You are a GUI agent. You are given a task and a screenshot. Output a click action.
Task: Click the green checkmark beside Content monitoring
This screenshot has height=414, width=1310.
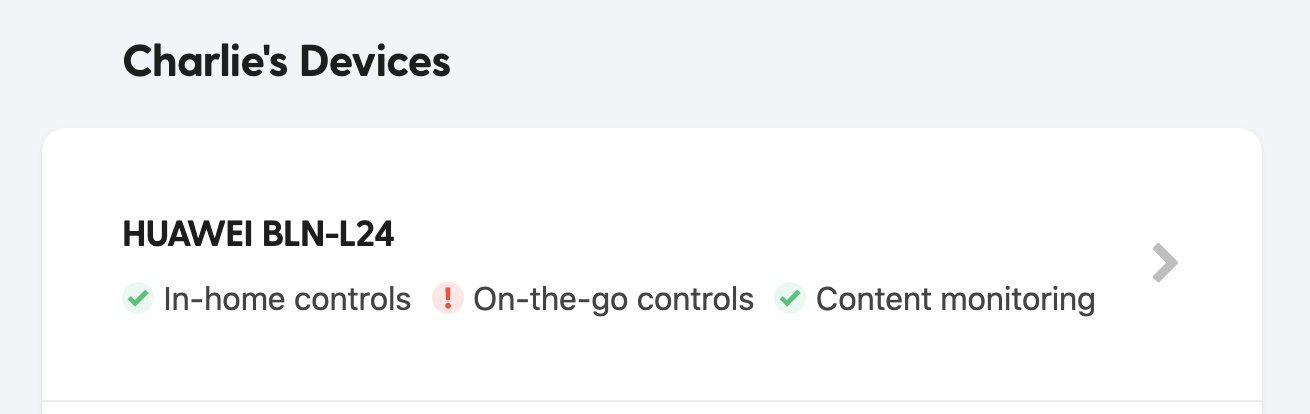(790, 298)
